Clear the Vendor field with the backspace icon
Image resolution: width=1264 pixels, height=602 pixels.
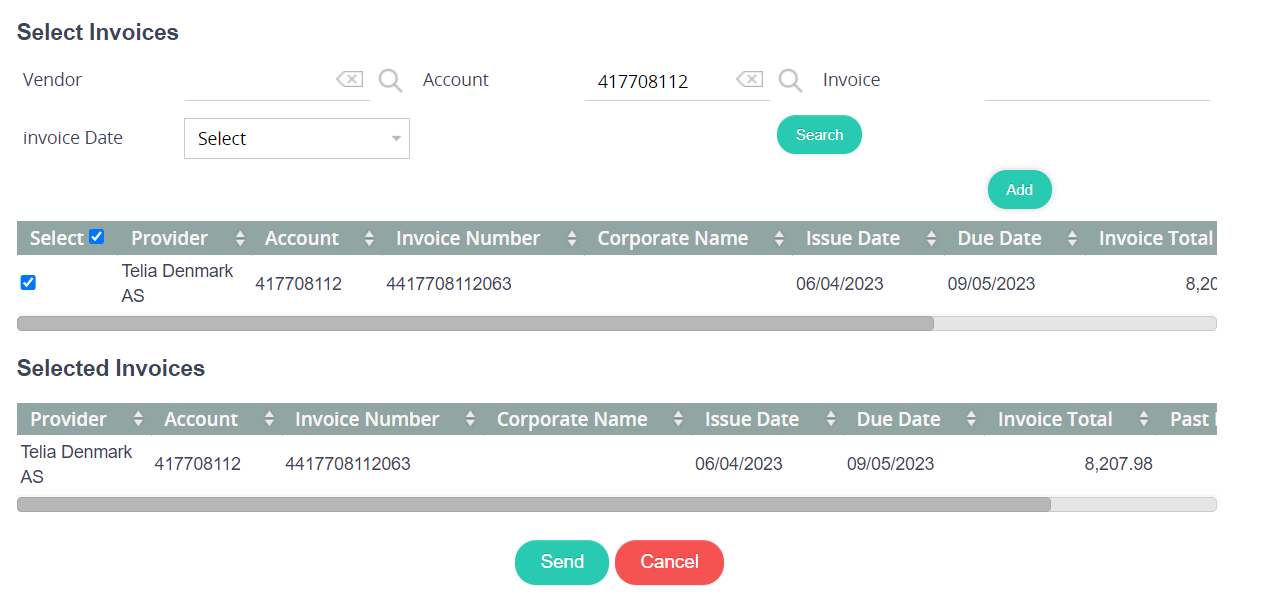pos(349,80)
